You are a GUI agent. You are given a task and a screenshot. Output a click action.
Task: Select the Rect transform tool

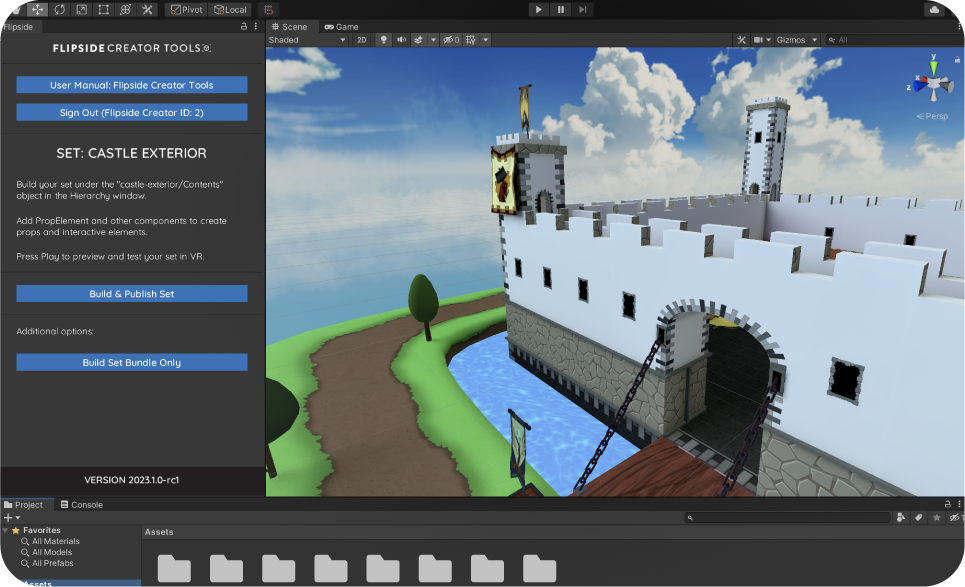click(103, 9)
